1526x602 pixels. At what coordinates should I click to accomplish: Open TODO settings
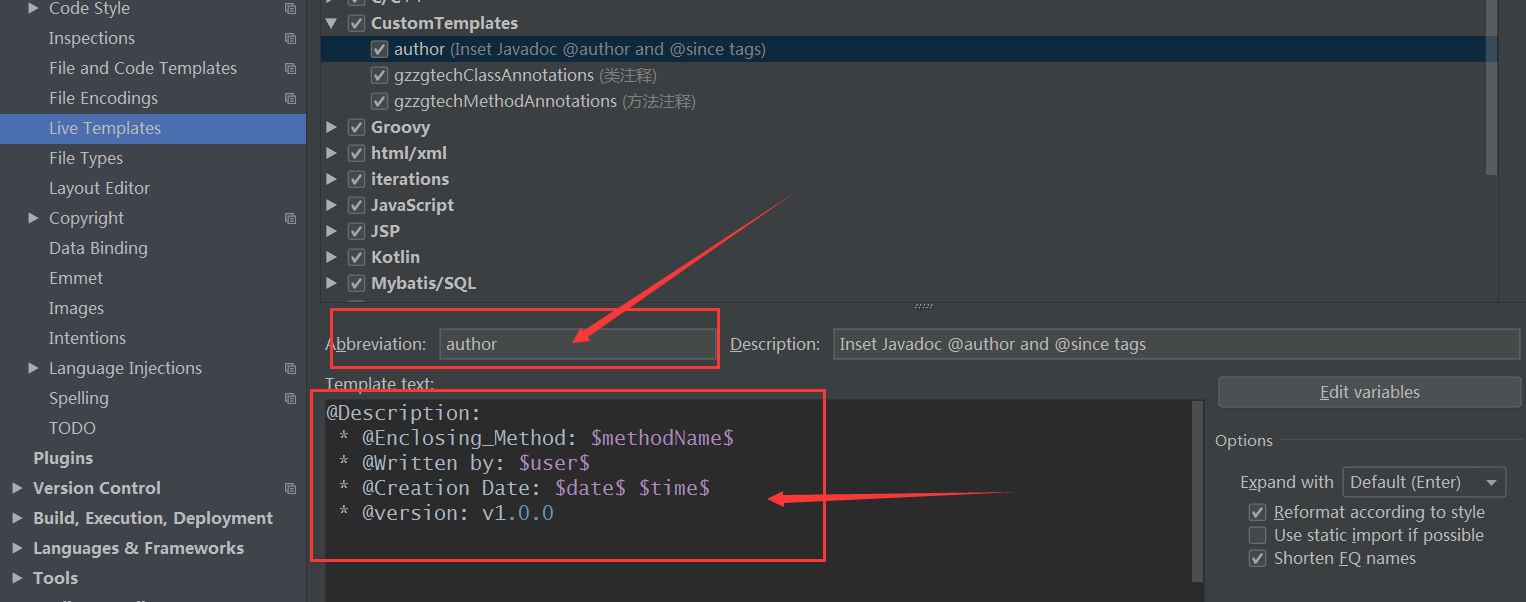click(x=72, y=428)
